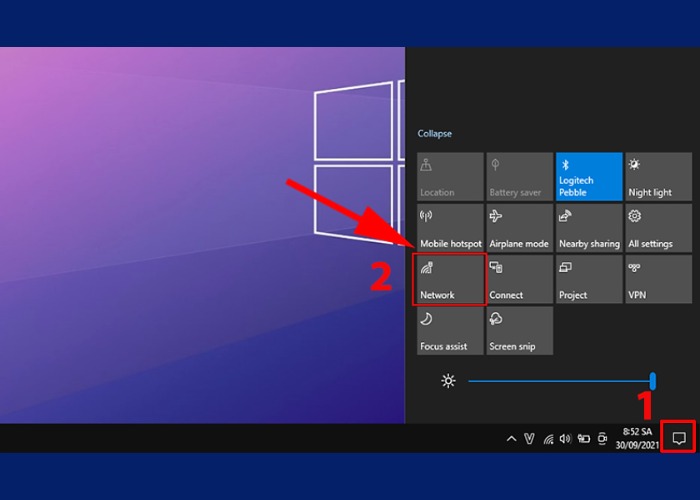Toggle the Logitech Pebble Bluetooth tile
This screenshot has width=700, height=500.
pyautogui.click(x=588, y=177)
